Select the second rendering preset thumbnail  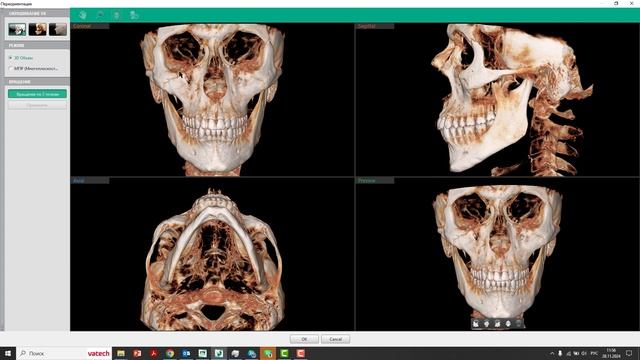point(38,29)
